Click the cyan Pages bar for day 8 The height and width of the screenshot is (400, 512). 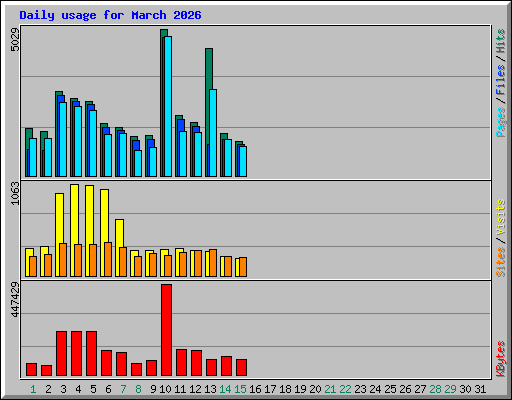pyautogui.click(x=138, y=163)
